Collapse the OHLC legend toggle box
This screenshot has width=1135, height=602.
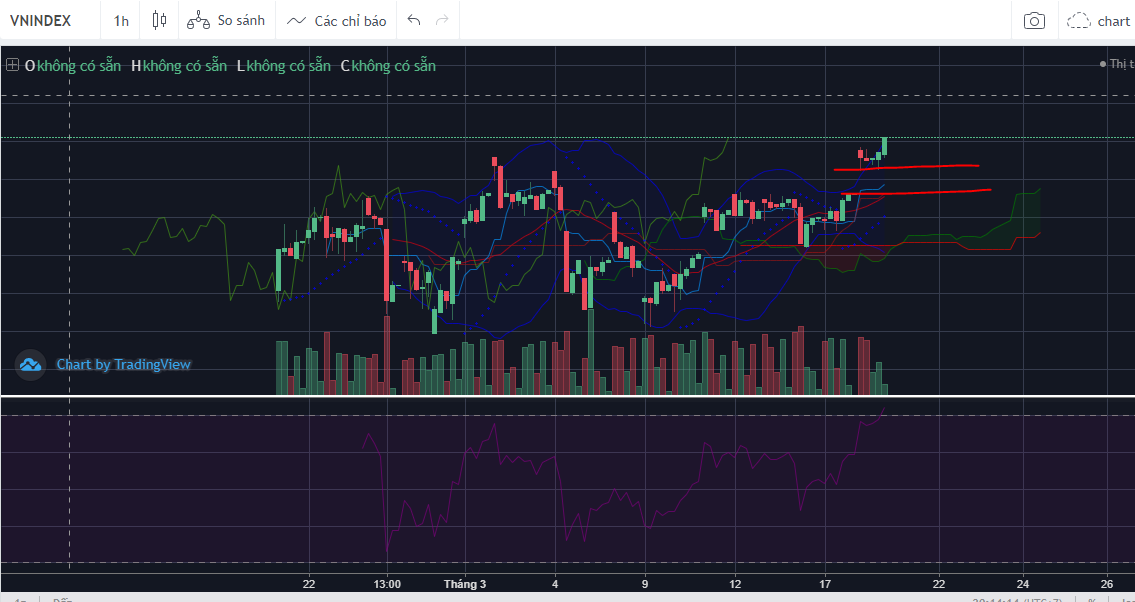click(x=12, y=65)
